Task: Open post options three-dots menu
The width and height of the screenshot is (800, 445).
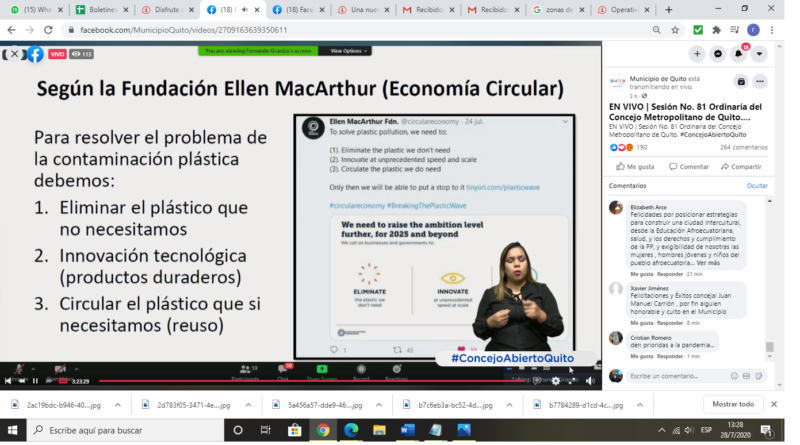Action: click(760, 82)
